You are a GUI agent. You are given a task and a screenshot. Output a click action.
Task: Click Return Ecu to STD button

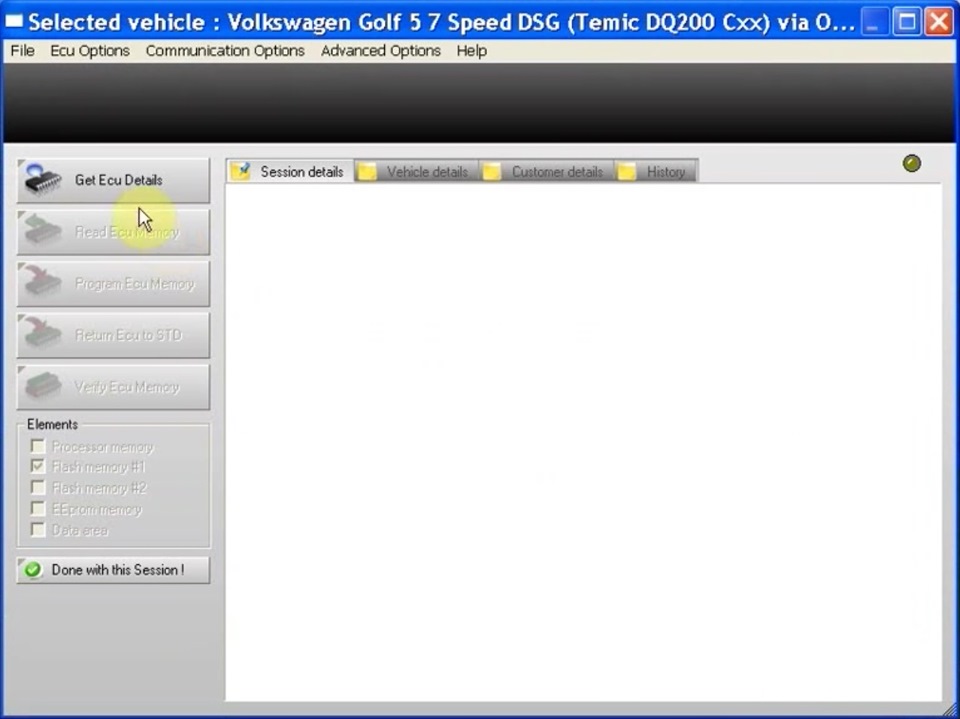click(113, 335)
